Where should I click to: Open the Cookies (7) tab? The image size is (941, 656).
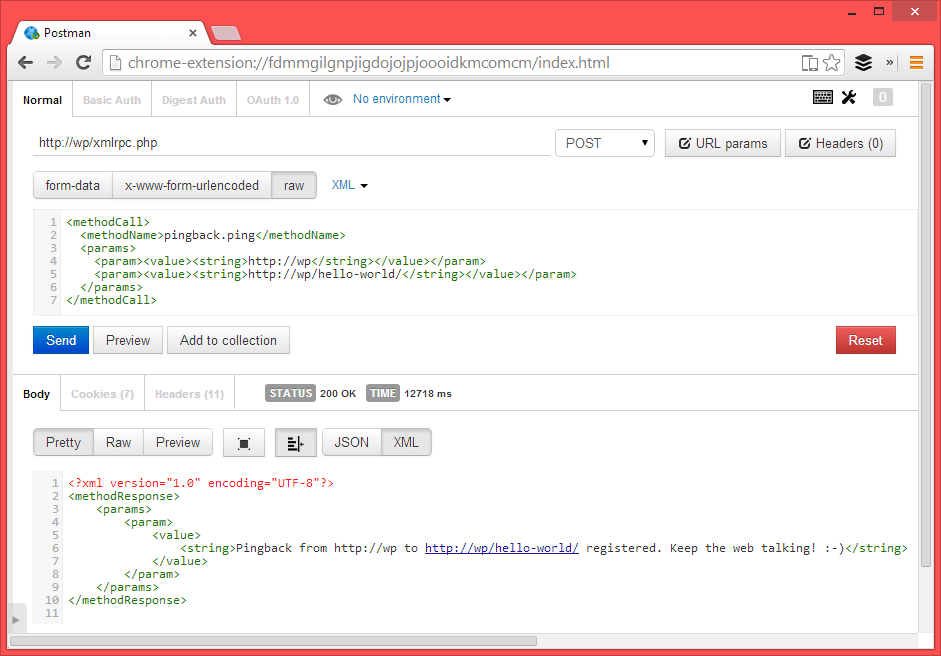coord(101,394)
